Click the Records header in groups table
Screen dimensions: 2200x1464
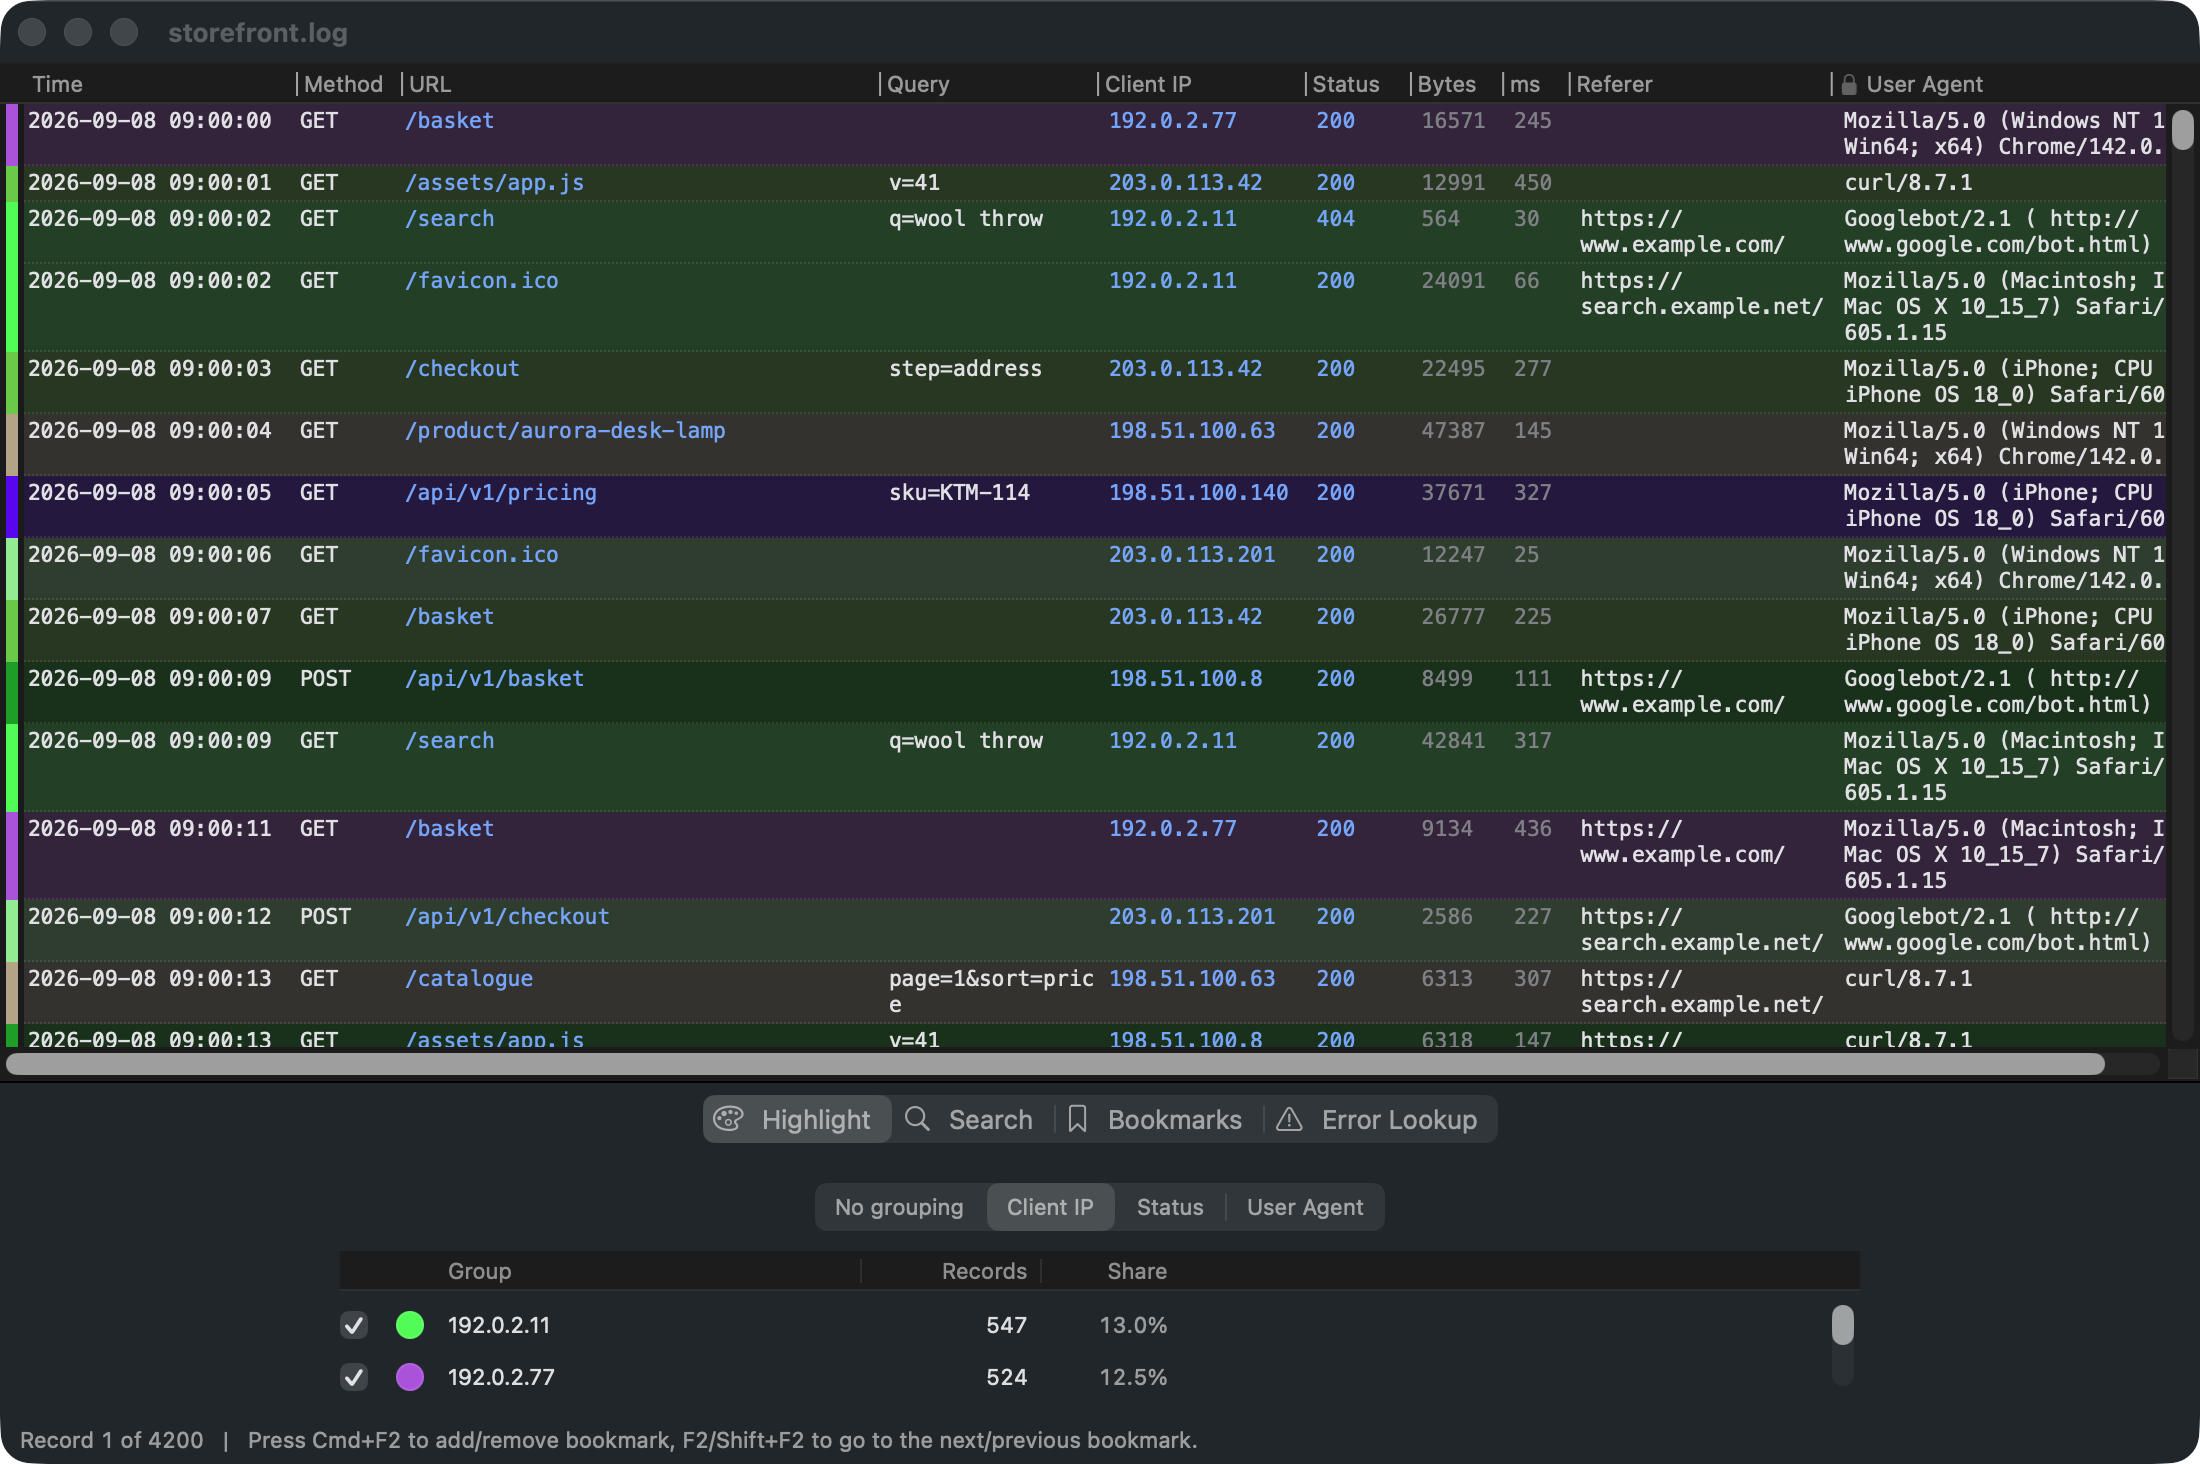(984, 1271)
